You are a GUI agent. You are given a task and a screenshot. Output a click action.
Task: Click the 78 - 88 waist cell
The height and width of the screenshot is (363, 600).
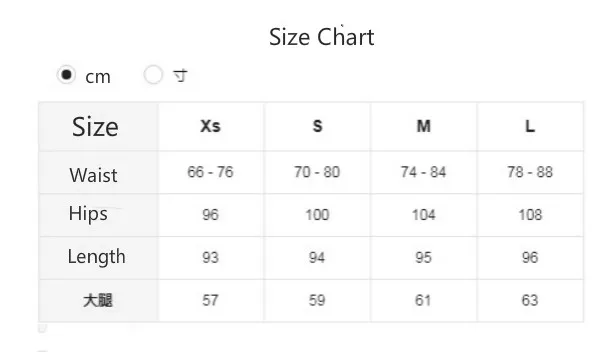(530, 172)
